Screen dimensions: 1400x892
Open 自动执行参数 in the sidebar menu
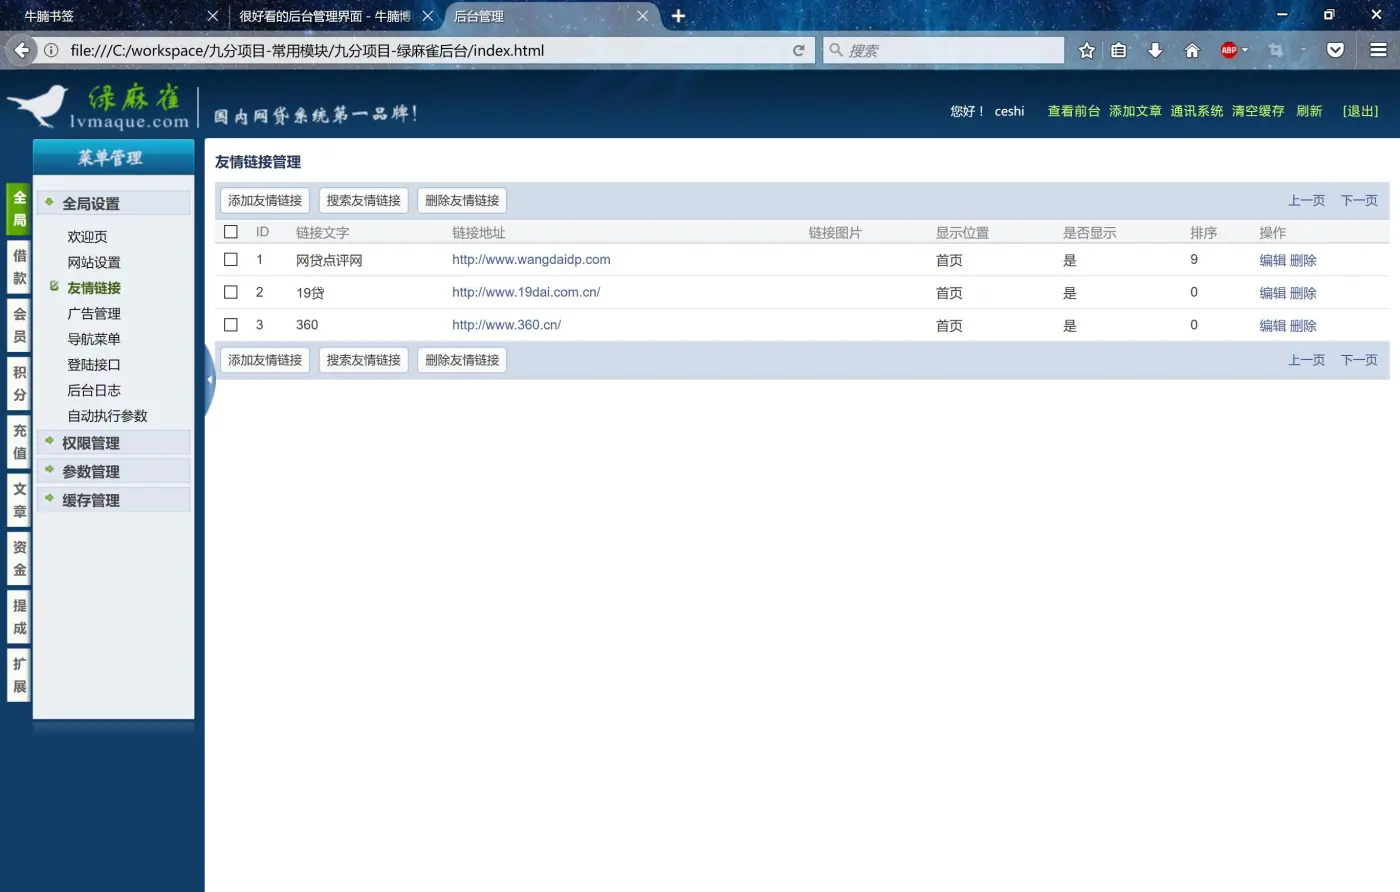coord(107,416)
